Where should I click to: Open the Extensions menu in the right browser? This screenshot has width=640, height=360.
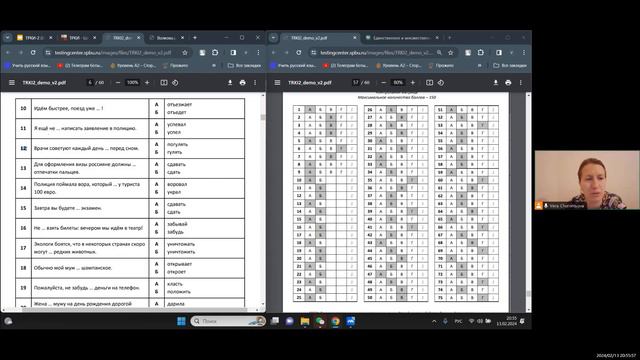[x=481, y=53]
